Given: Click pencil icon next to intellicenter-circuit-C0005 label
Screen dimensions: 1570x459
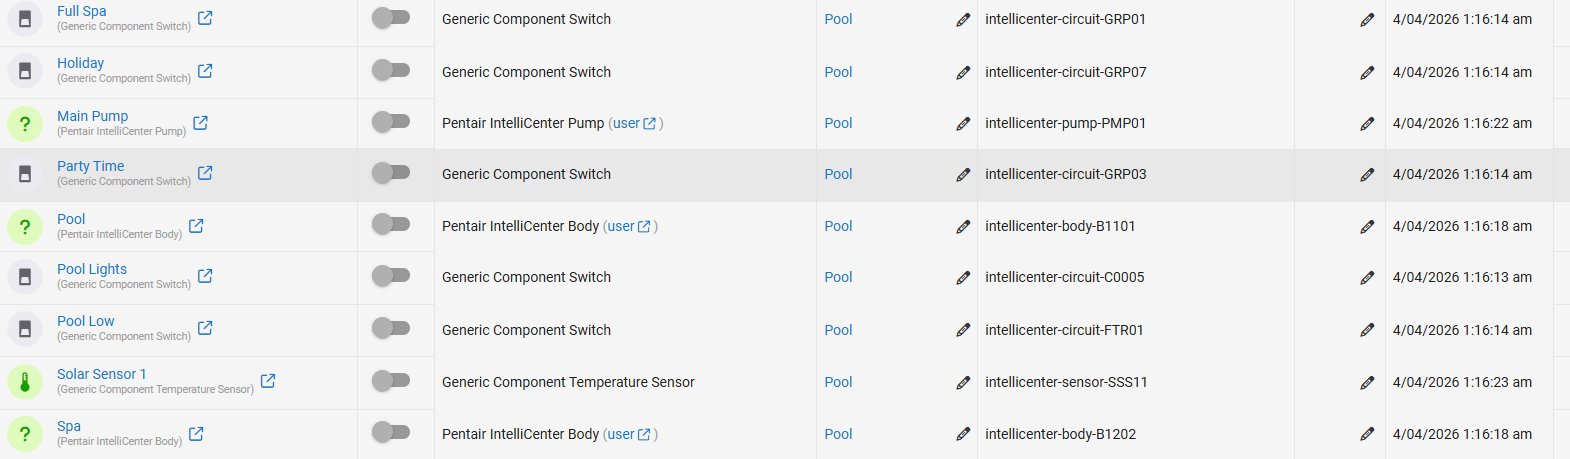Looking at the screenshot, I should click(1367, 278).
